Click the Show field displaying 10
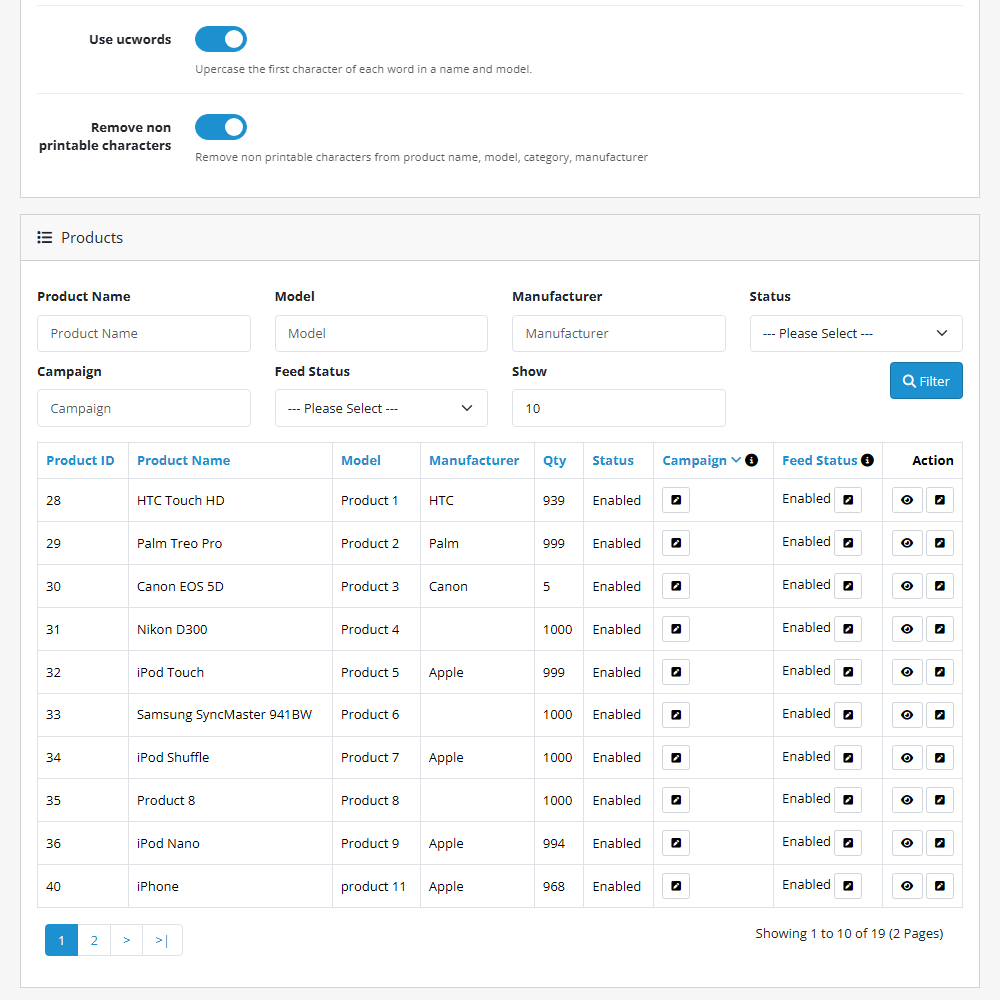This screenshot has width=1000, height=1000. pyautogui.click(x=618, y=408)
